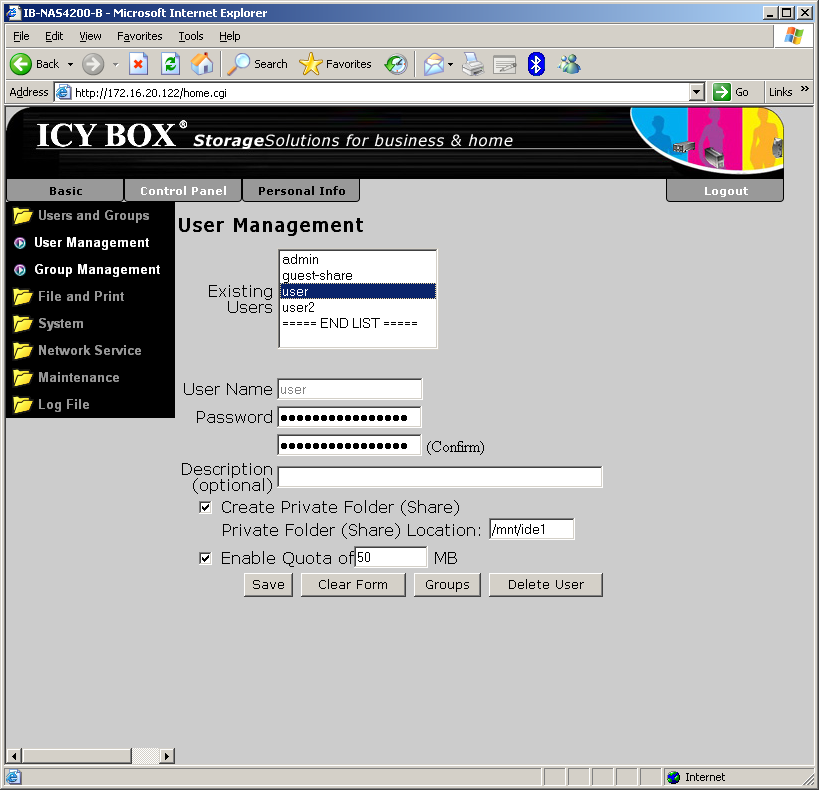
Task: Stop loading with the red X icon
Action: [138, 64]
